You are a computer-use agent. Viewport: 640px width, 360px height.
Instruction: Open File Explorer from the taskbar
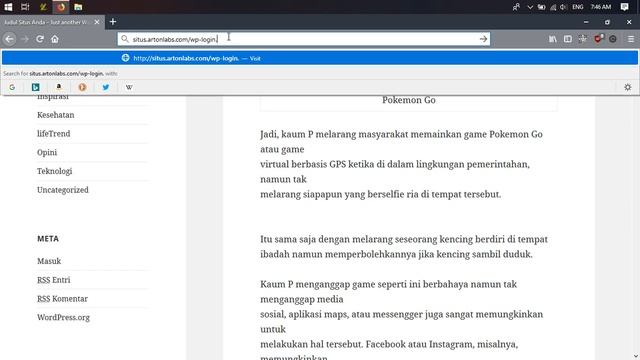coord(78,7)
